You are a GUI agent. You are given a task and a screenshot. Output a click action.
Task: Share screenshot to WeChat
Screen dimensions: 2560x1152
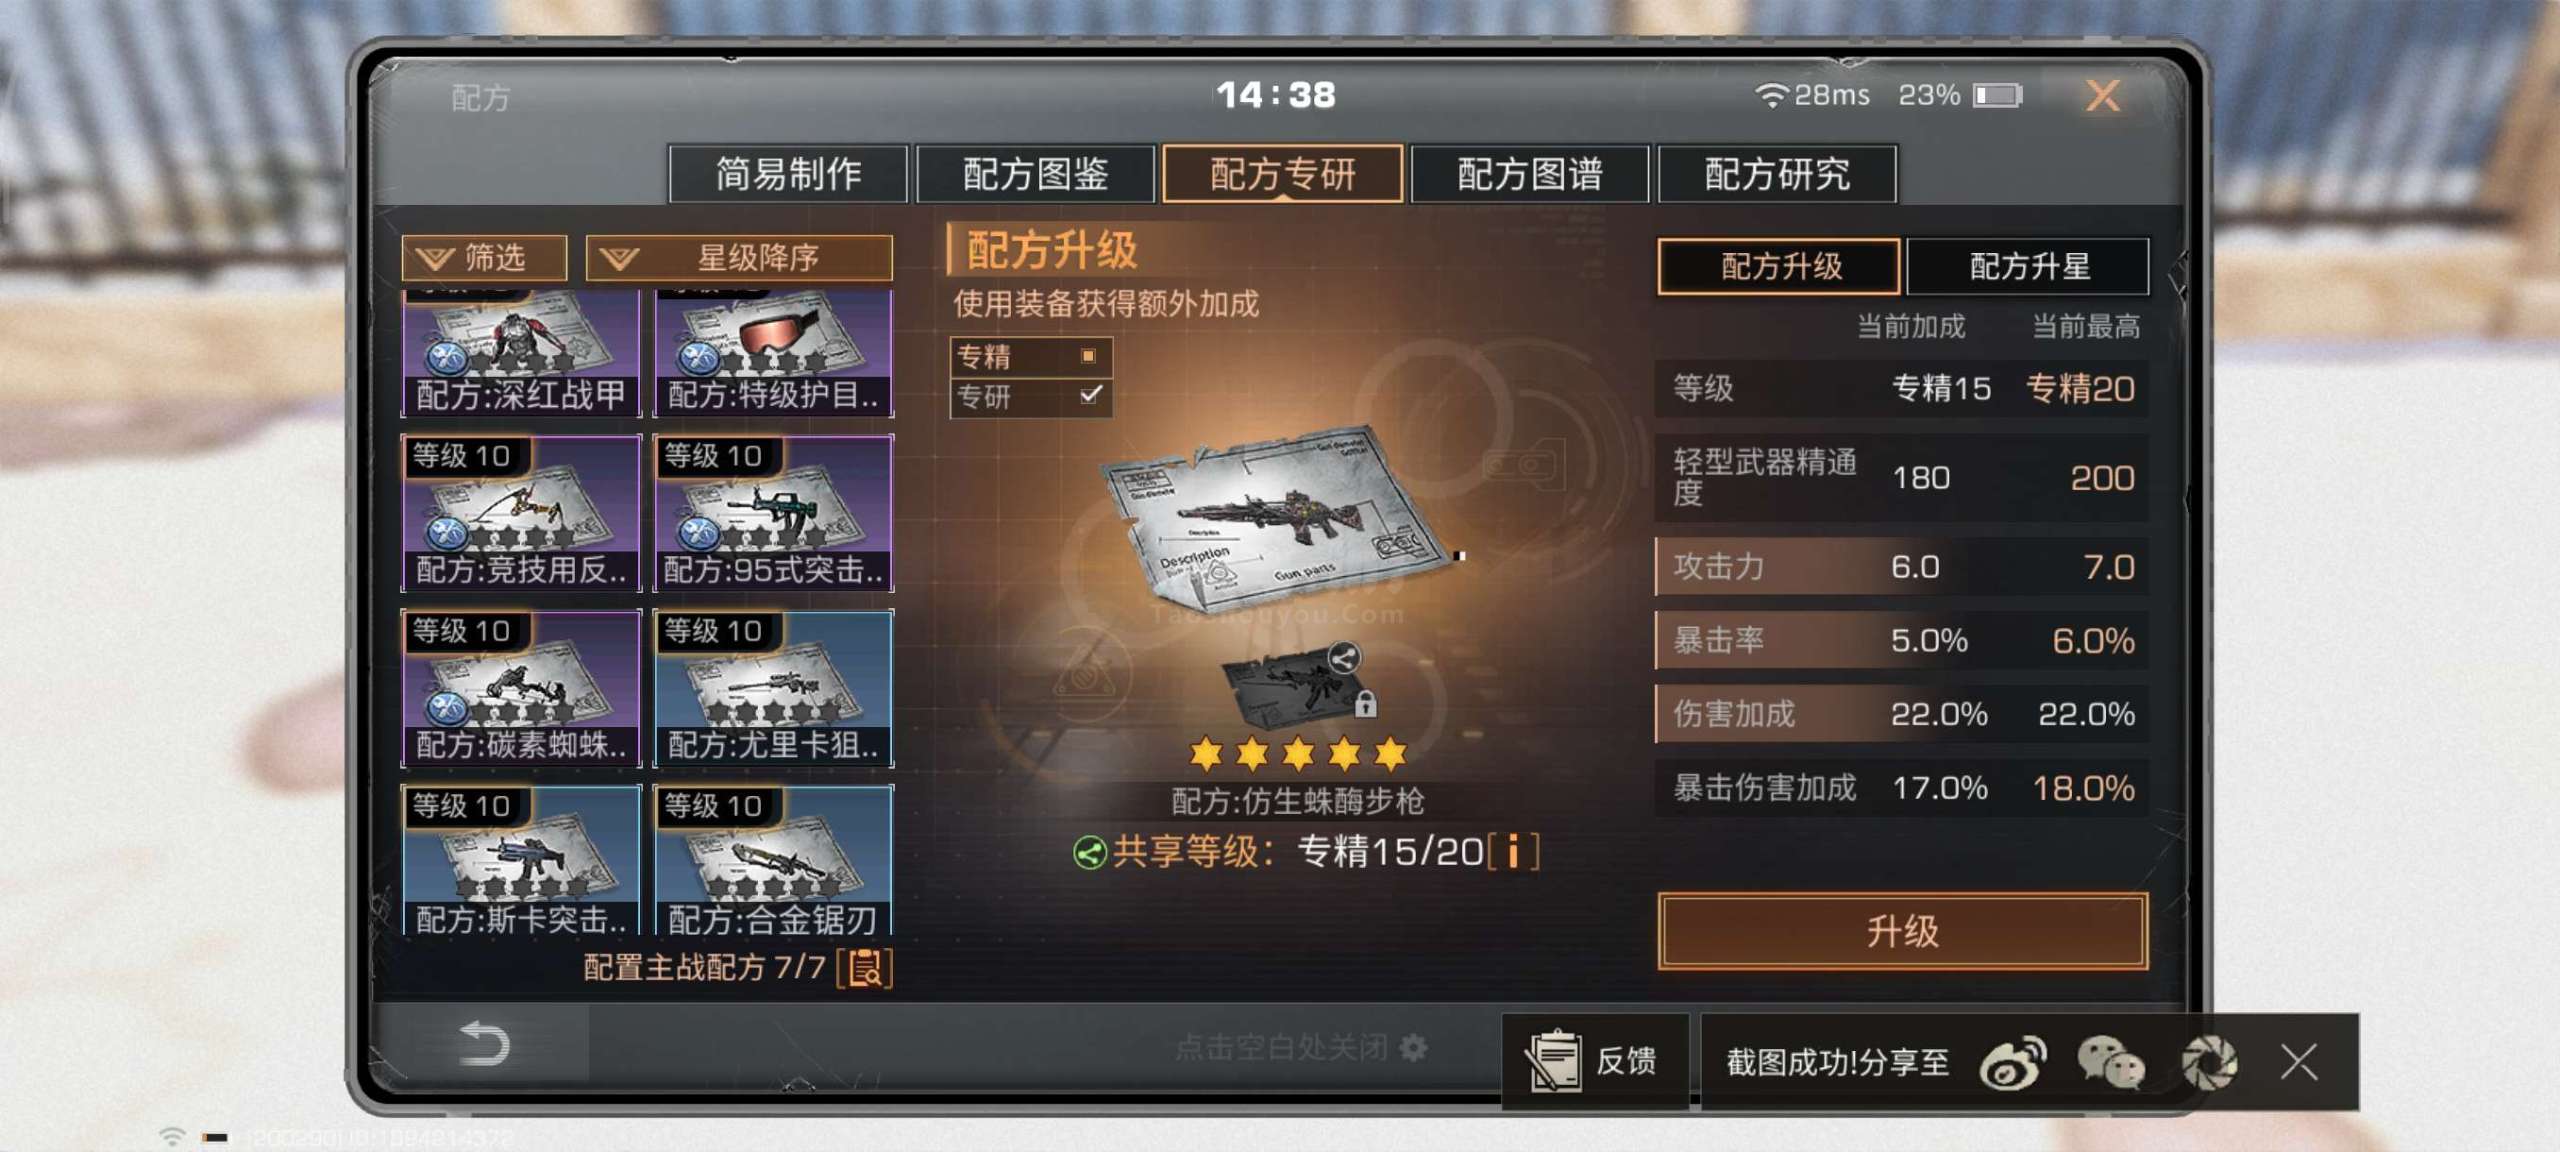click(x=2110, y=1062)
